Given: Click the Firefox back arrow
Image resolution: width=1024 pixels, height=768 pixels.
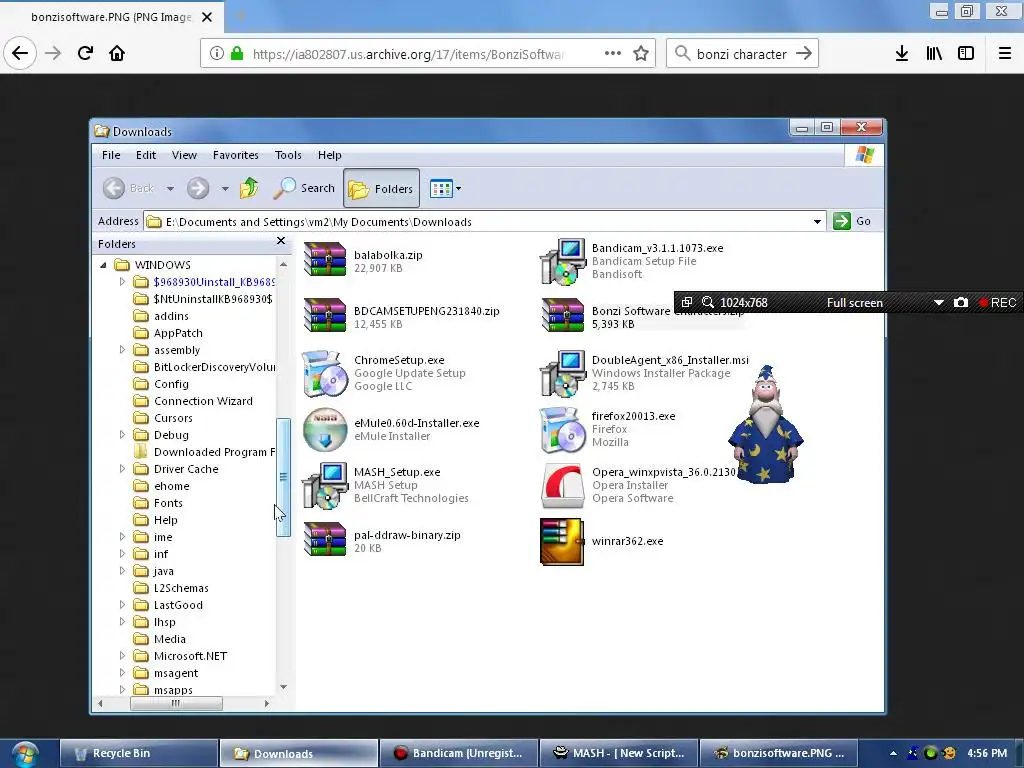Looking at the screenshot, I should (20, 53).
